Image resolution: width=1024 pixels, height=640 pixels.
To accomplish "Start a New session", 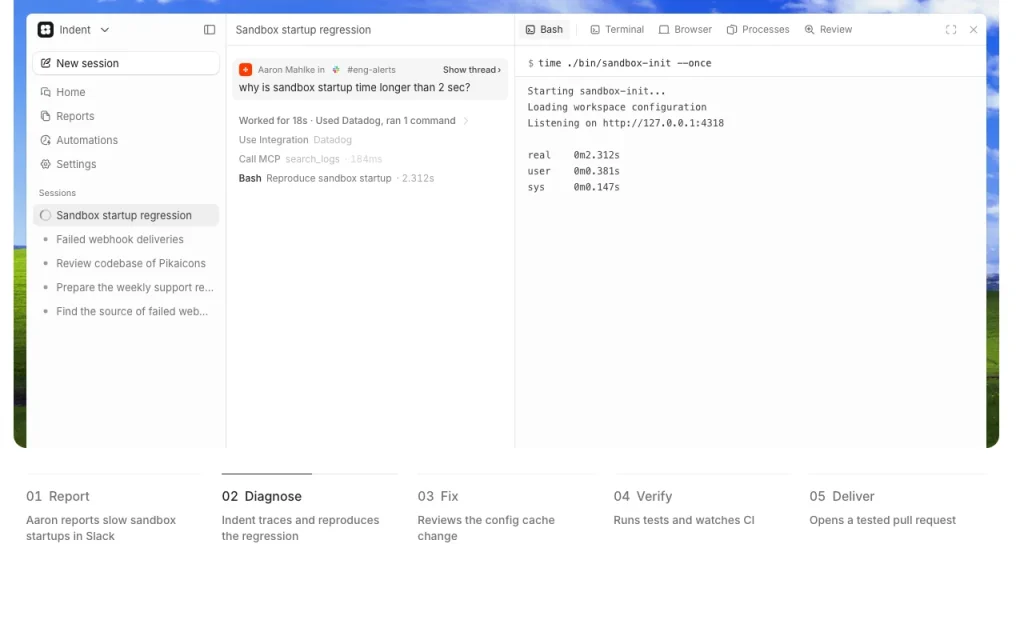I will [x=126, y=63].
